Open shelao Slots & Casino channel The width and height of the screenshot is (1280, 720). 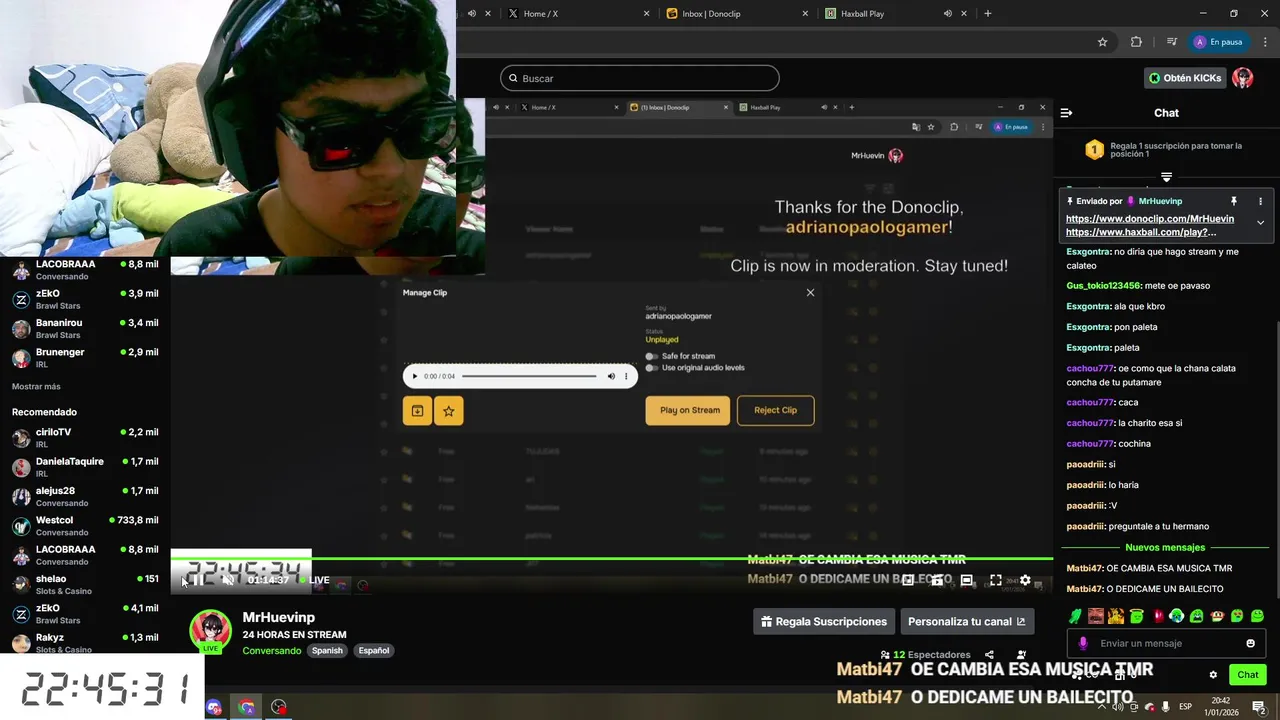[85, 584]
